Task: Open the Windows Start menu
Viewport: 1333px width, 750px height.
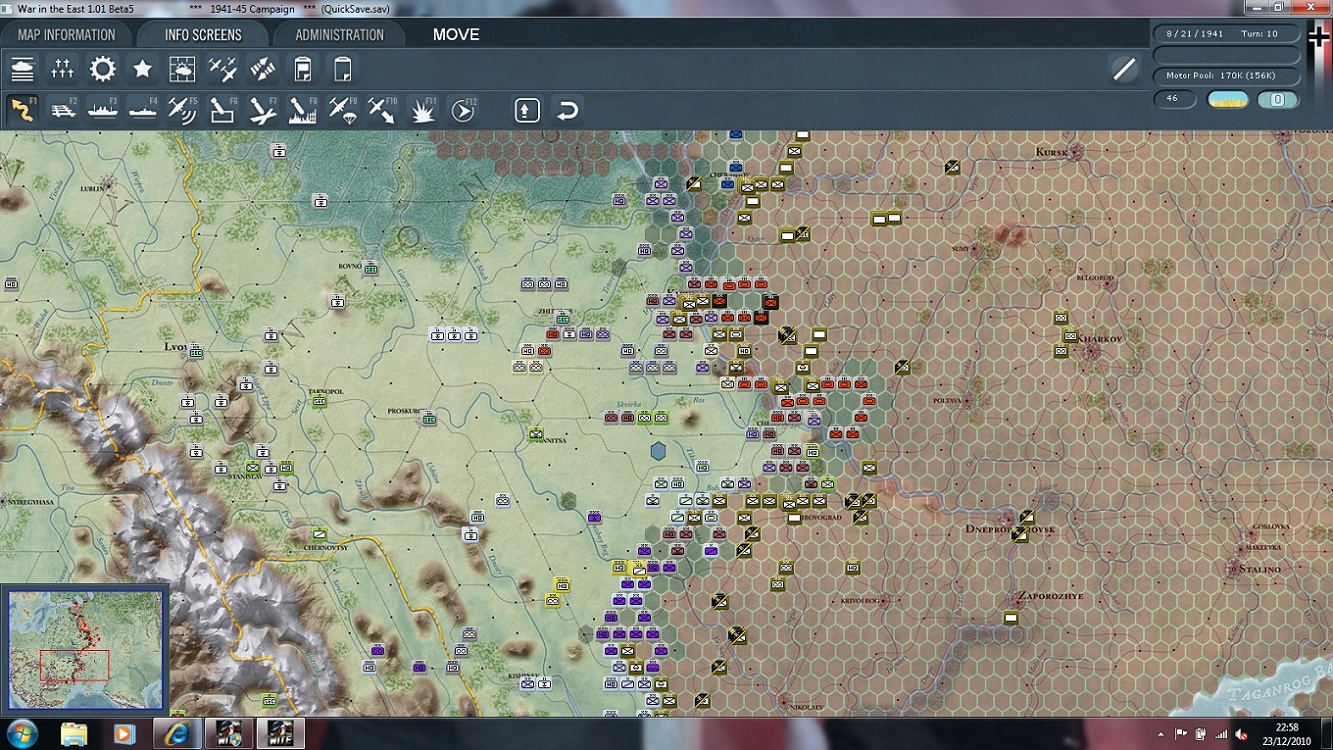Action: pyautogui.click(x=22, y=734)
